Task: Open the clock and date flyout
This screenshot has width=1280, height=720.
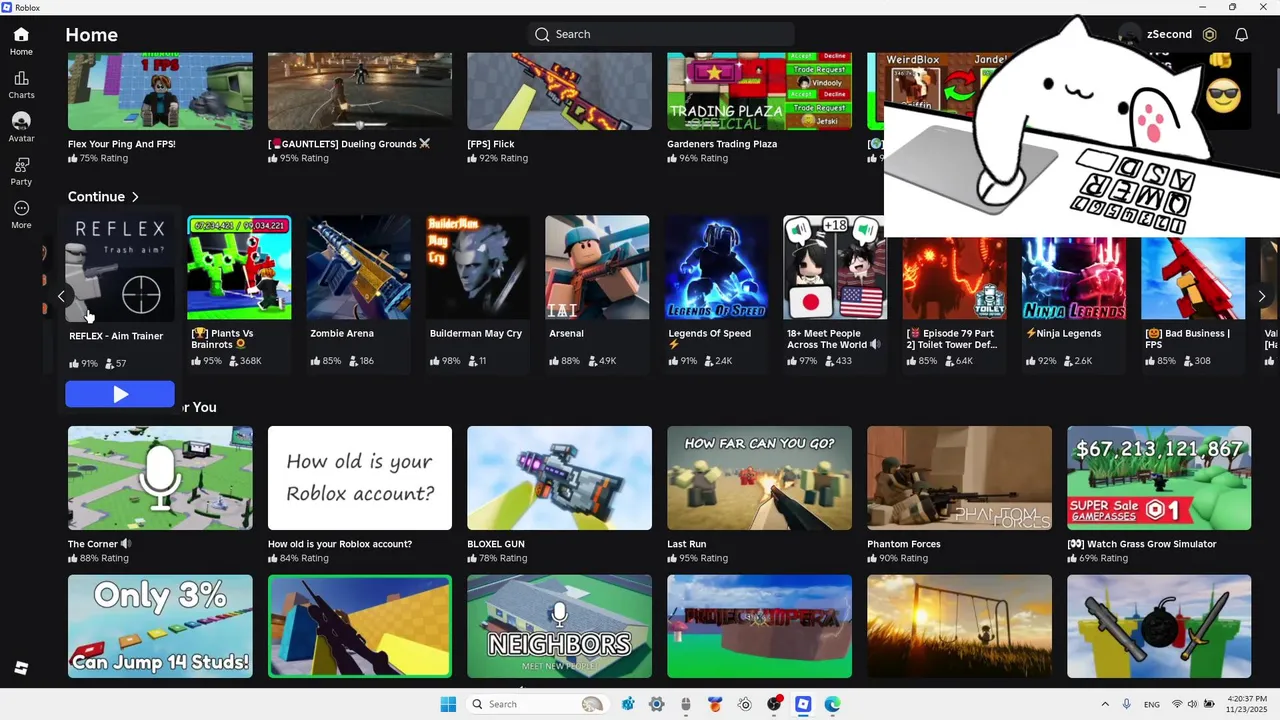Action: [x=1246, y=704]
